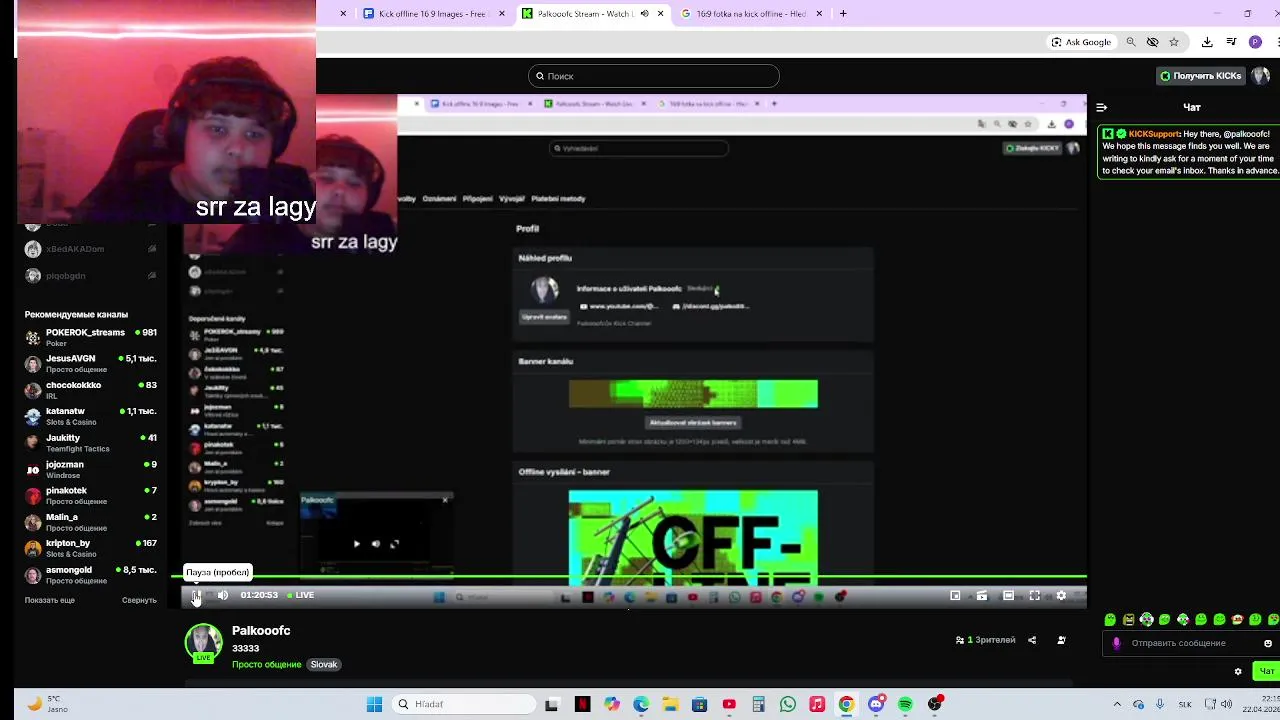Switch to Kick offline 16:9 Images tab
The height and width of the screenshot is (720, 1280).
(432, 14)
